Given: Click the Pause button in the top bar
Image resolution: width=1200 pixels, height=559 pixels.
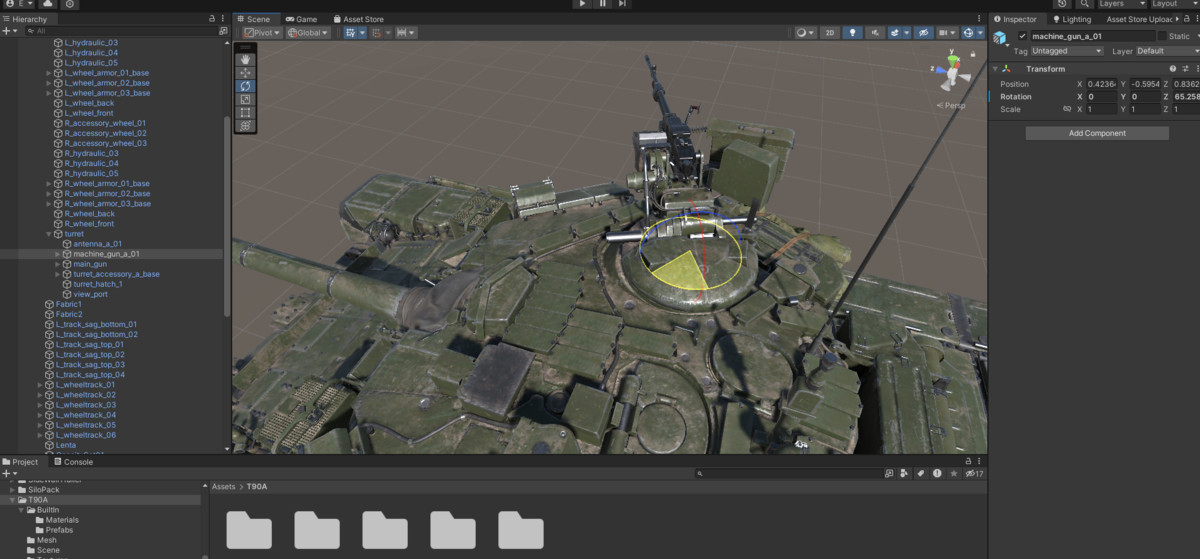Looking at the screenshot, I should pyautogui.click(x=603, y=4).
